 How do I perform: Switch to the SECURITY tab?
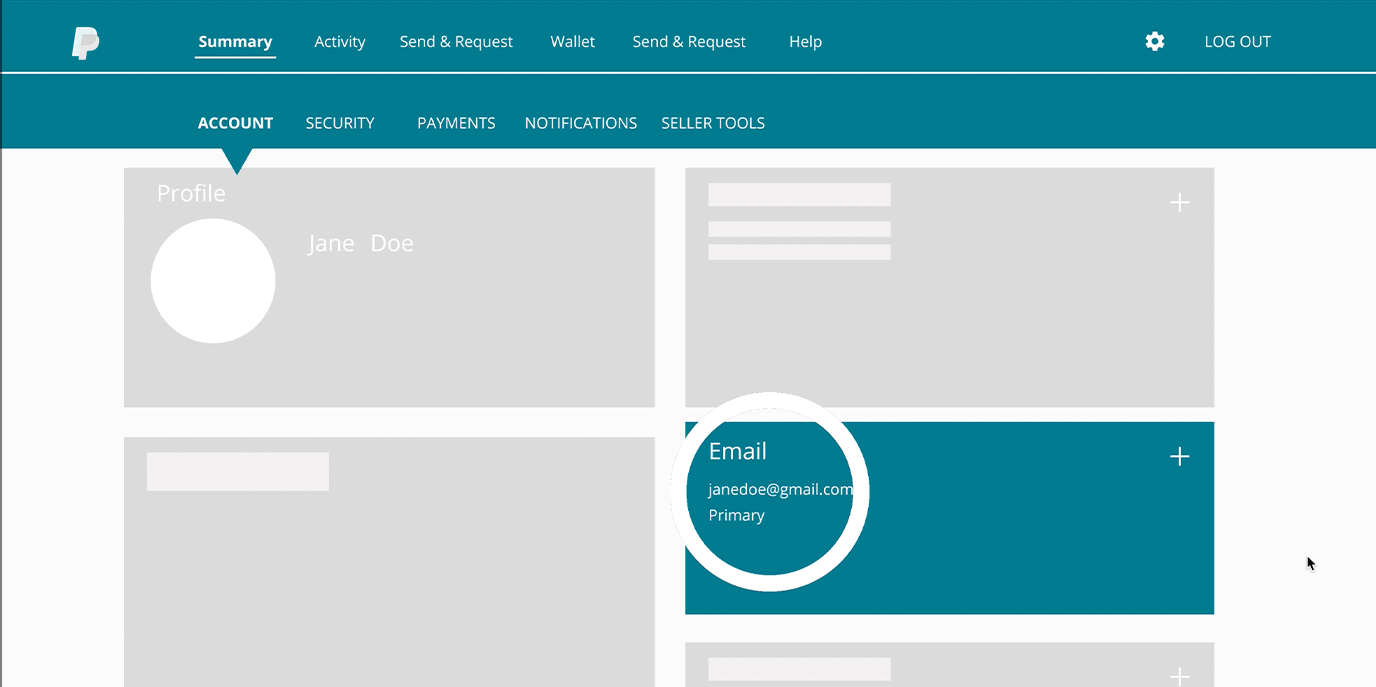340,123
